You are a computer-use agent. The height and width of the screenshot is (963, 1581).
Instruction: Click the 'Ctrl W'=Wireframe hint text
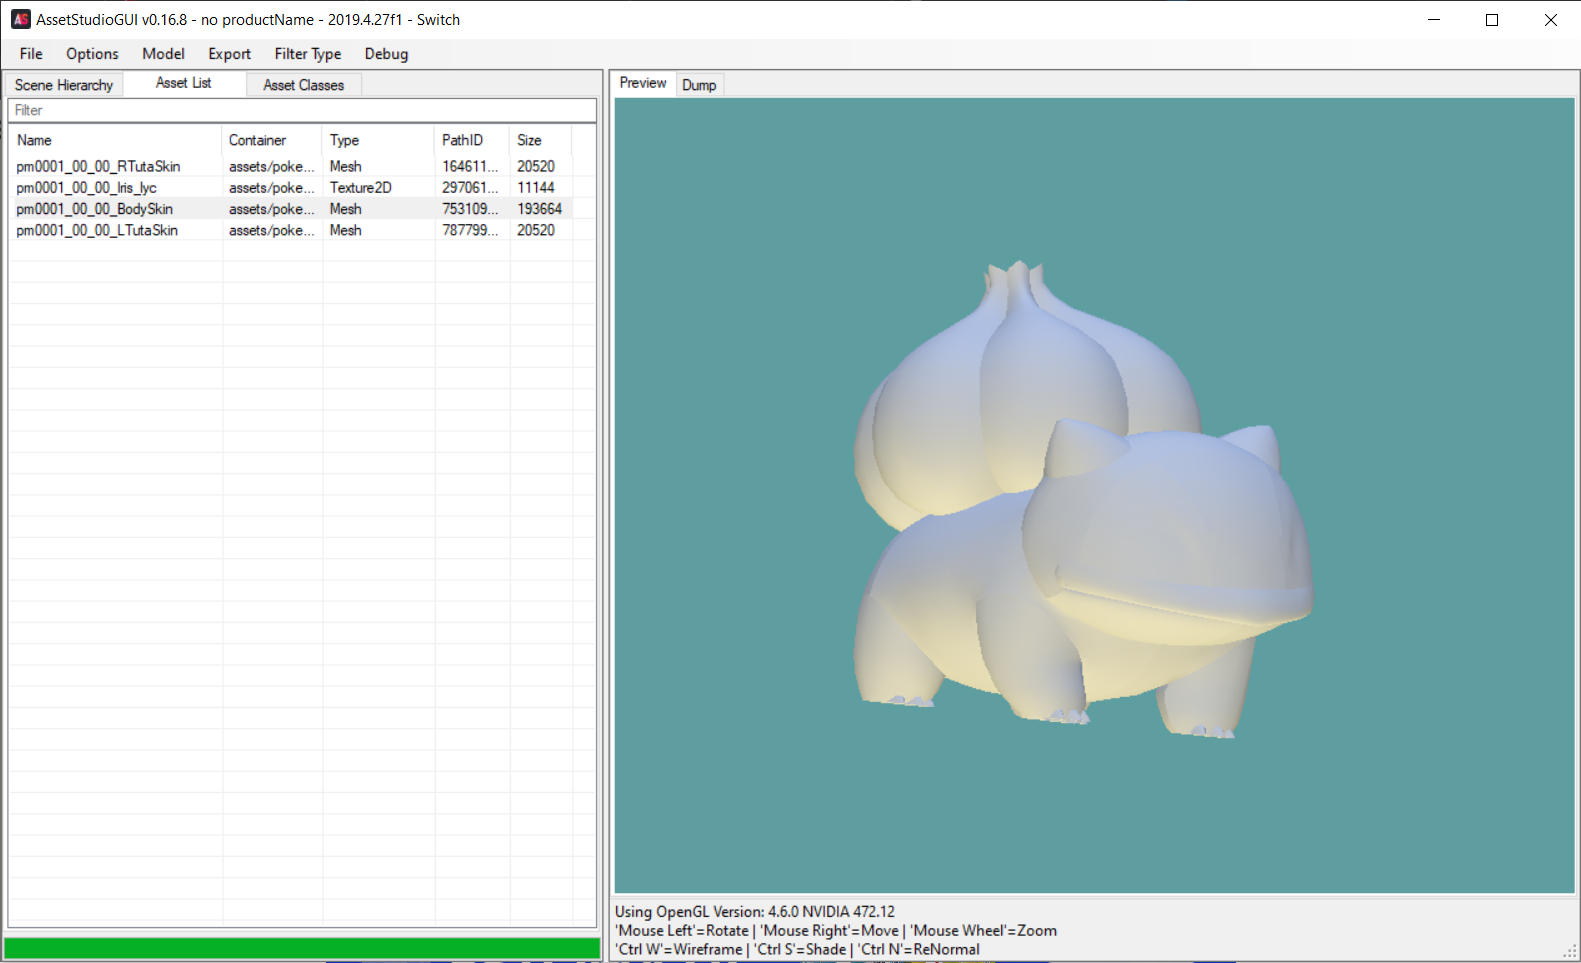pos(679,949)
